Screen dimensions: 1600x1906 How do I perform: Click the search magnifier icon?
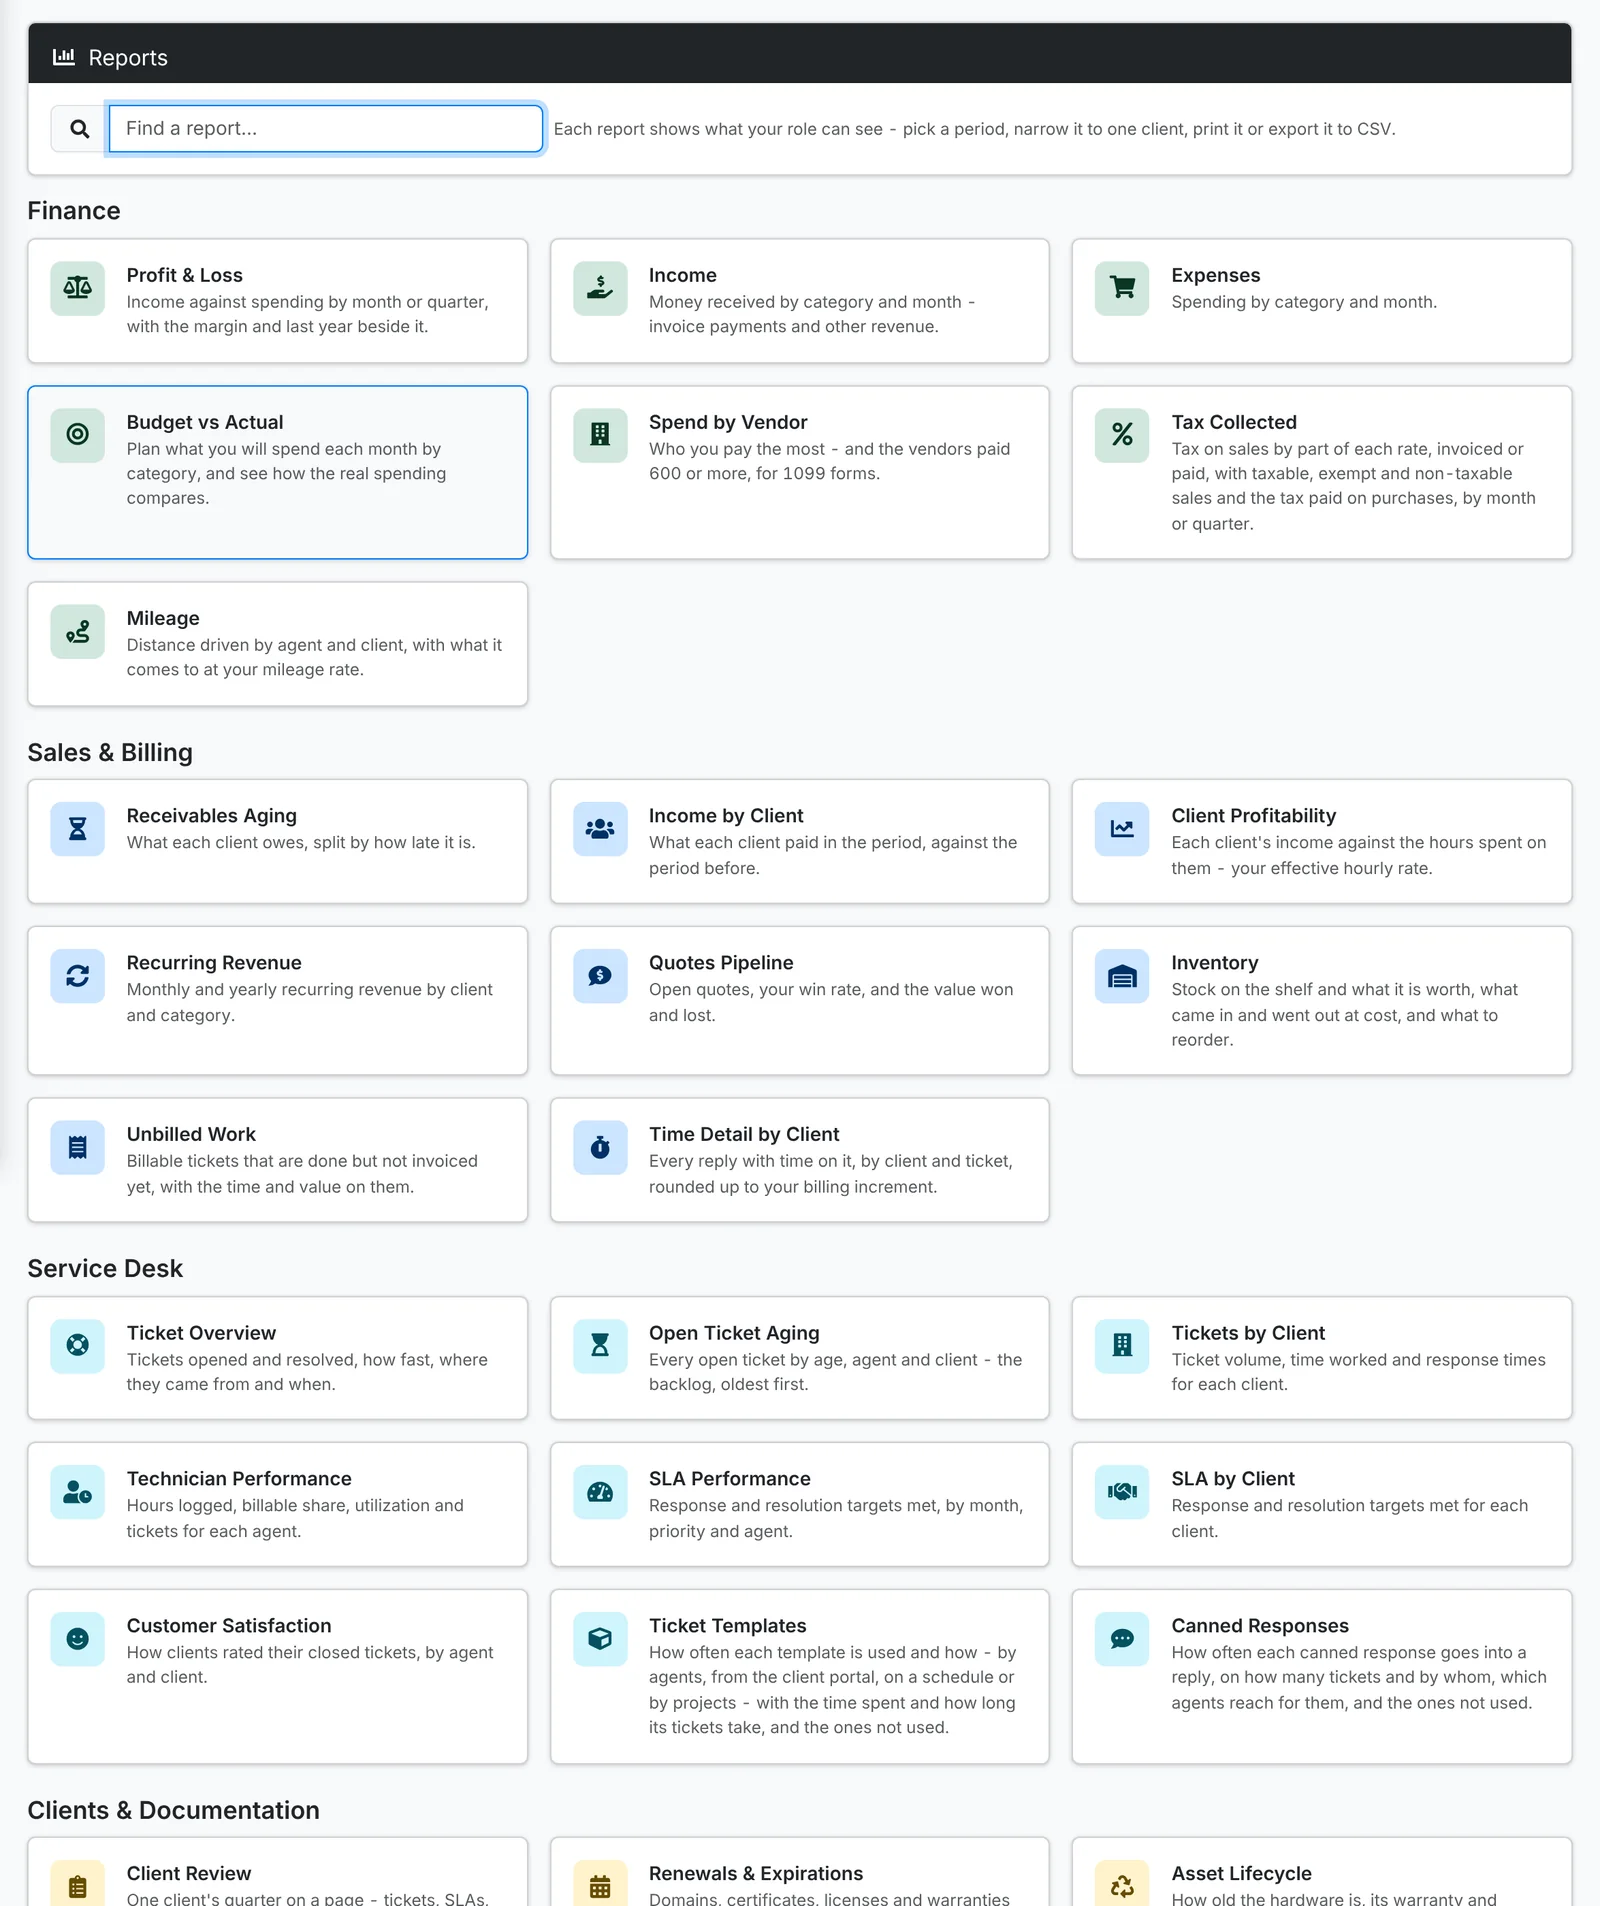(x=80, y=129)
